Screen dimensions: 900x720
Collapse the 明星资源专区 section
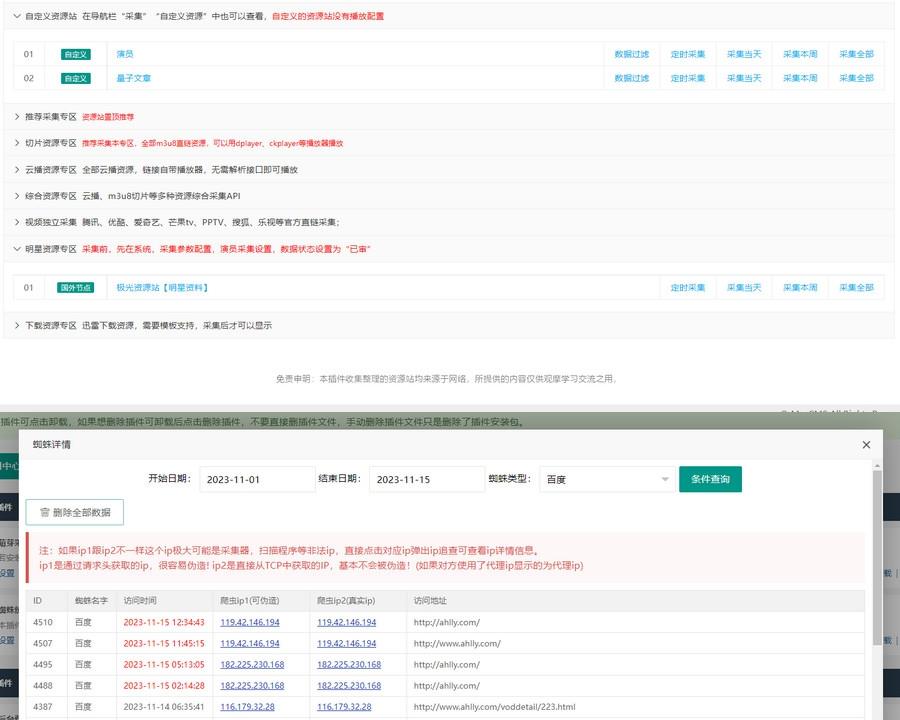[17, 249]
